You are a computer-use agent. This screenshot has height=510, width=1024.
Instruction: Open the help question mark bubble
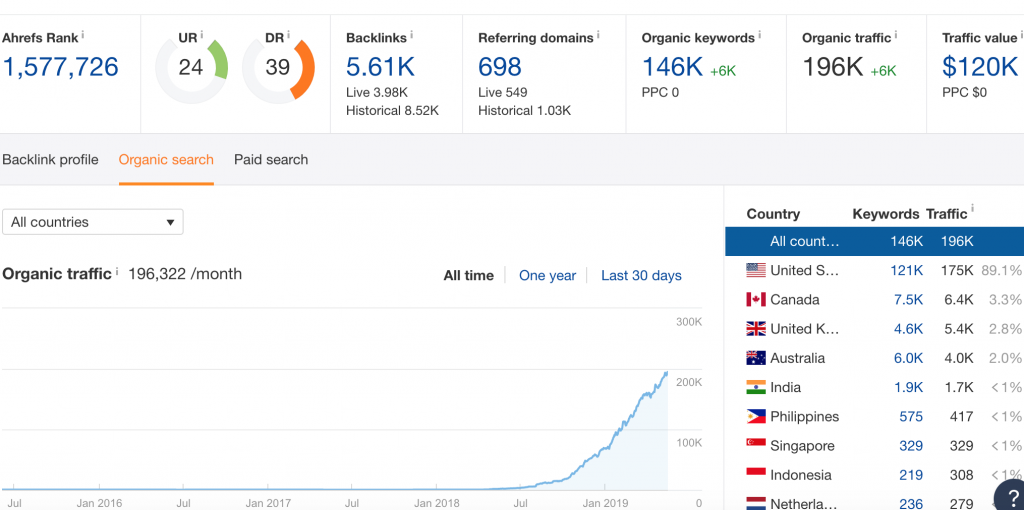pyautogui.click(x=1010, y=496)
